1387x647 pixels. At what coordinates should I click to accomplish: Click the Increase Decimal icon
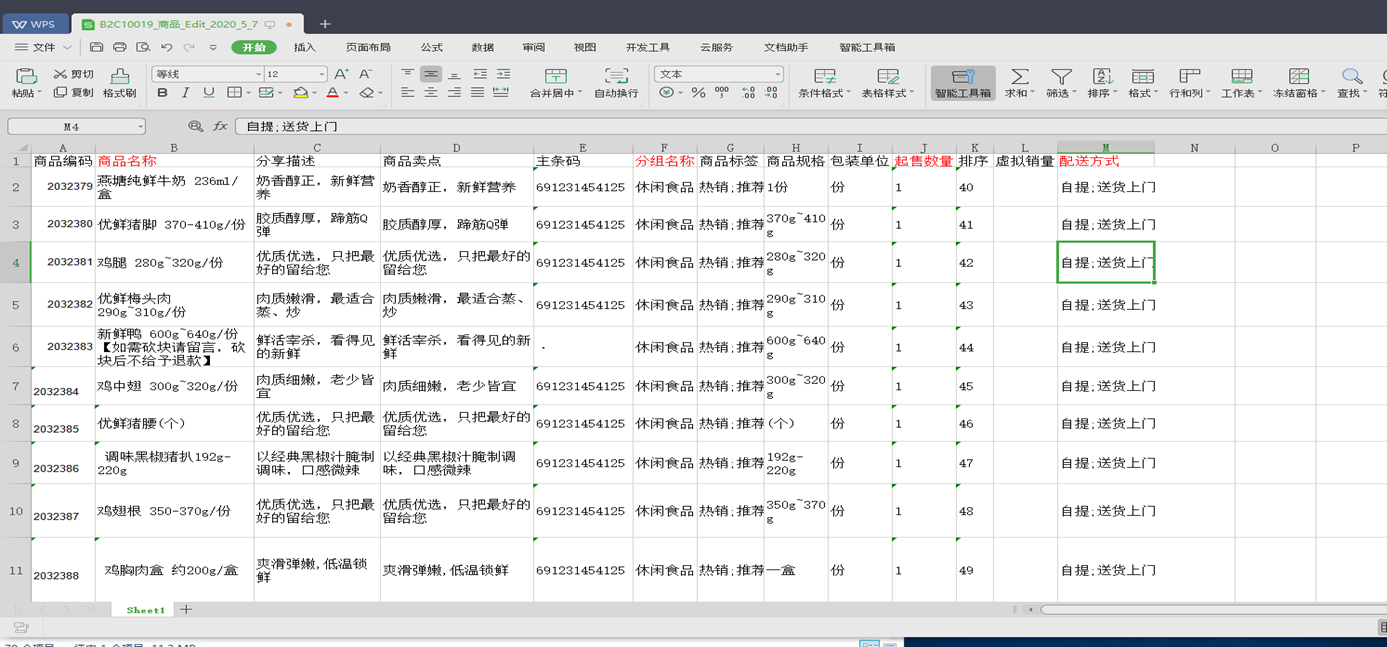coord(748,93)
